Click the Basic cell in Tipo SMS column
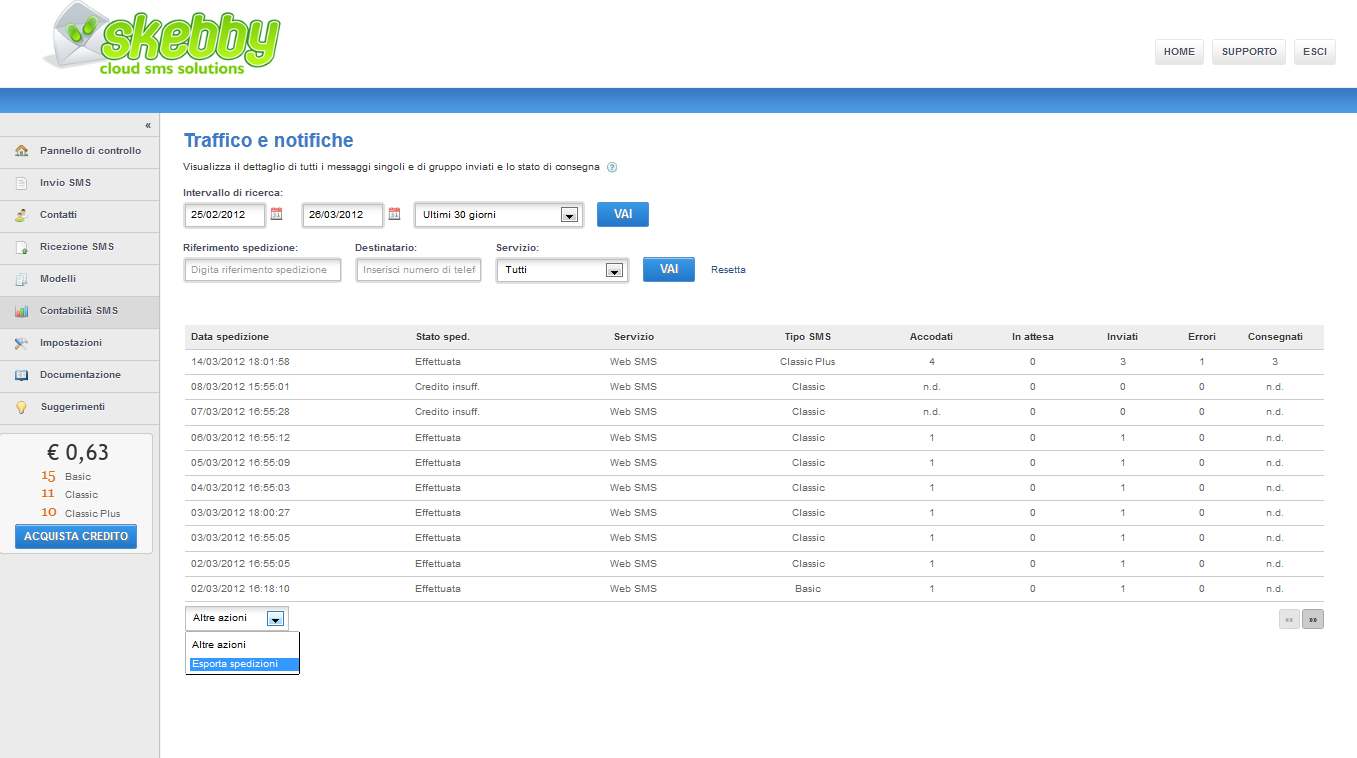The image size is (1357, 758). pyautogui.click(x=808, y=589)
